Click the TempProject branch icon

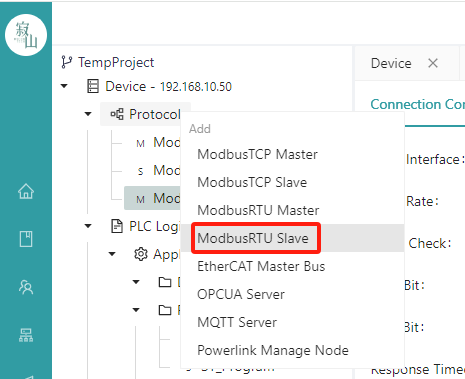point(66,62)
